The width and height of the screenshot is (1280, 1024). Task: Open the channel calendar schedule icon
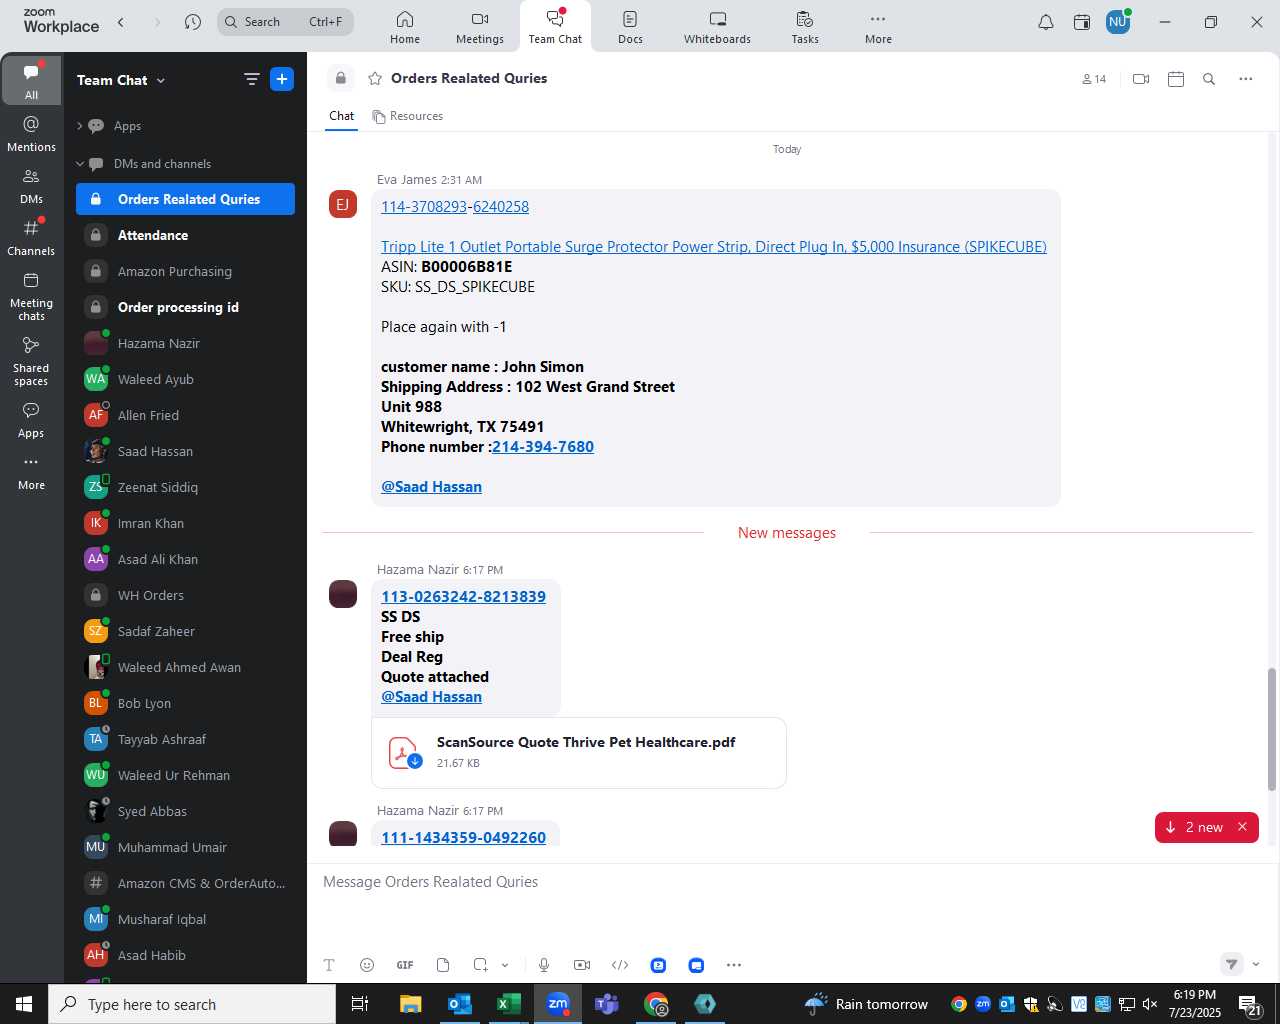click(1176, 79)
